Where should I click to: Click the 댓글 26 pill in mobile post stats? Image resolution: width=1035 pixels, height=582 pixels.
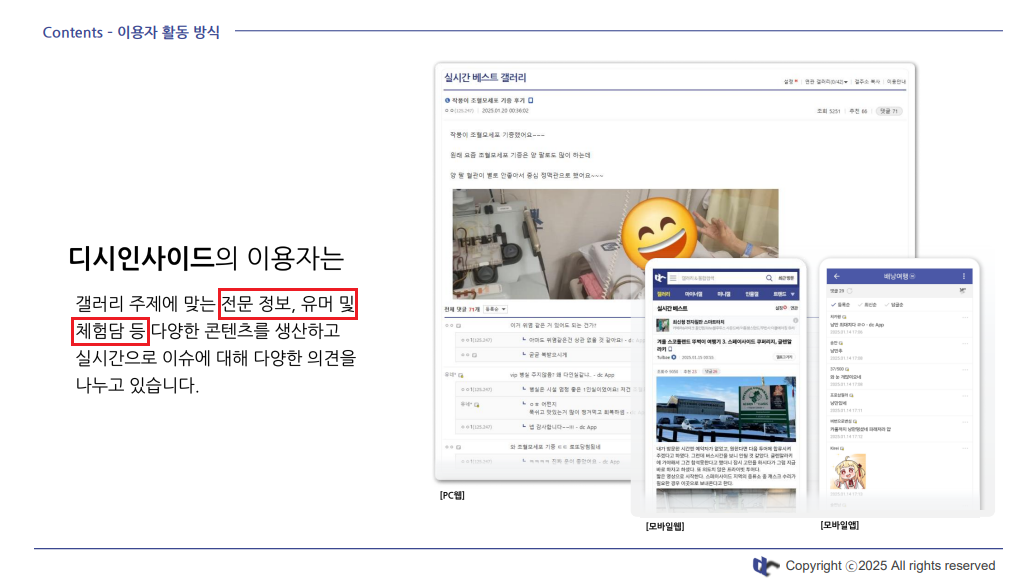pos(711,372)
